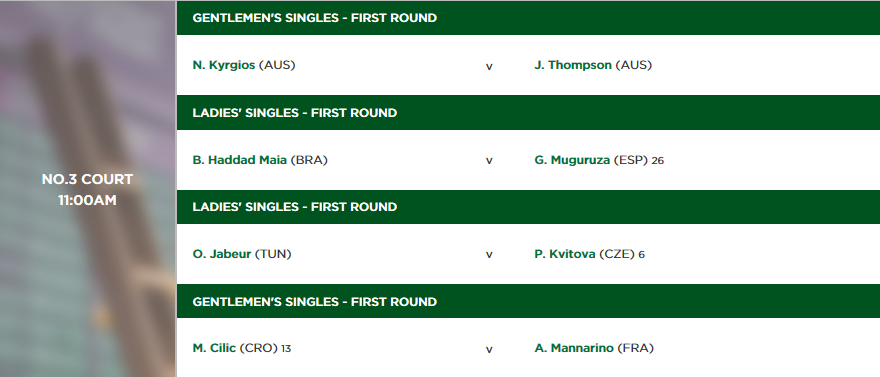Open M. Cilic player link
This screenshot has width=880, height=377.
pos(214,348)
